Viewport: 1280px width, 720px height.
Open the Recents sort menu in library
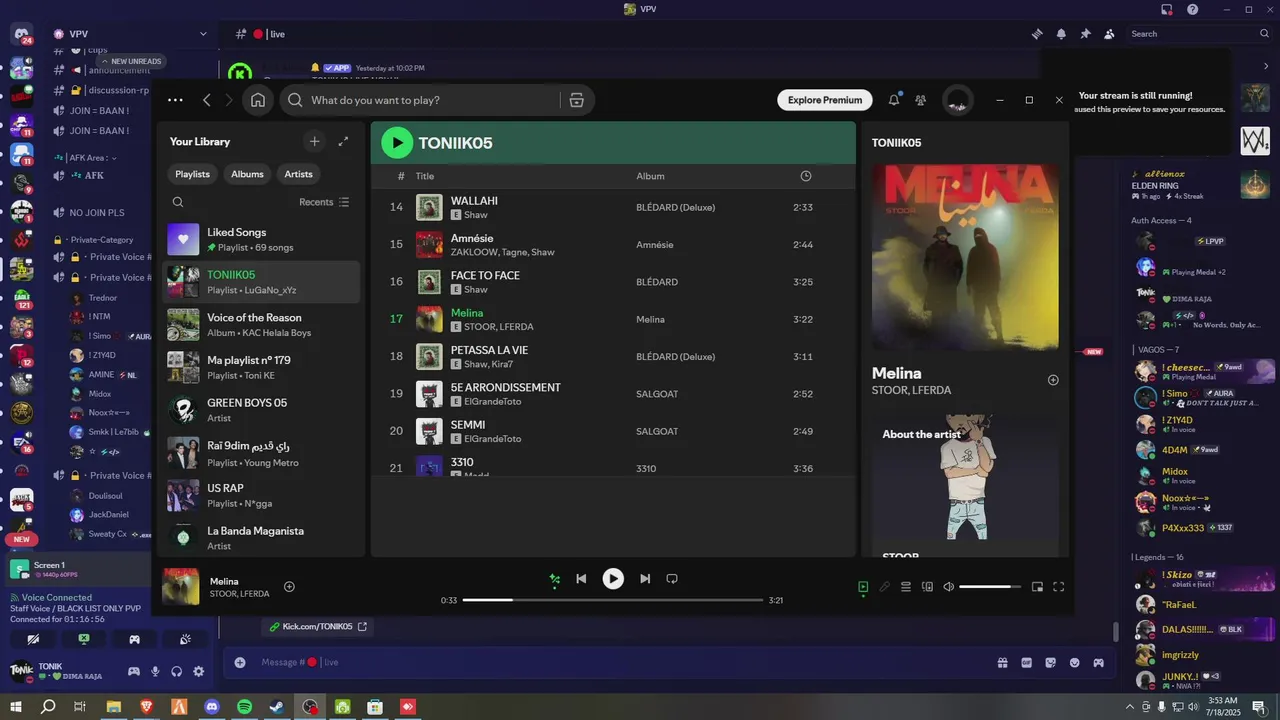[x=324, y=202]
